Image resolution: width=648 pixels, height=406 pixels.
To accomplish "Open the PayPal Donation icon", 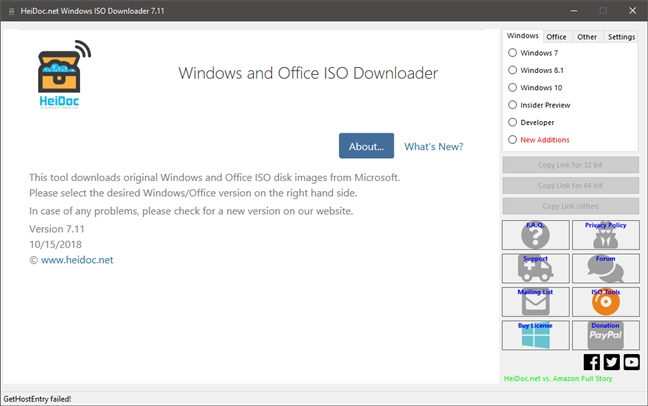I will 605,335.
